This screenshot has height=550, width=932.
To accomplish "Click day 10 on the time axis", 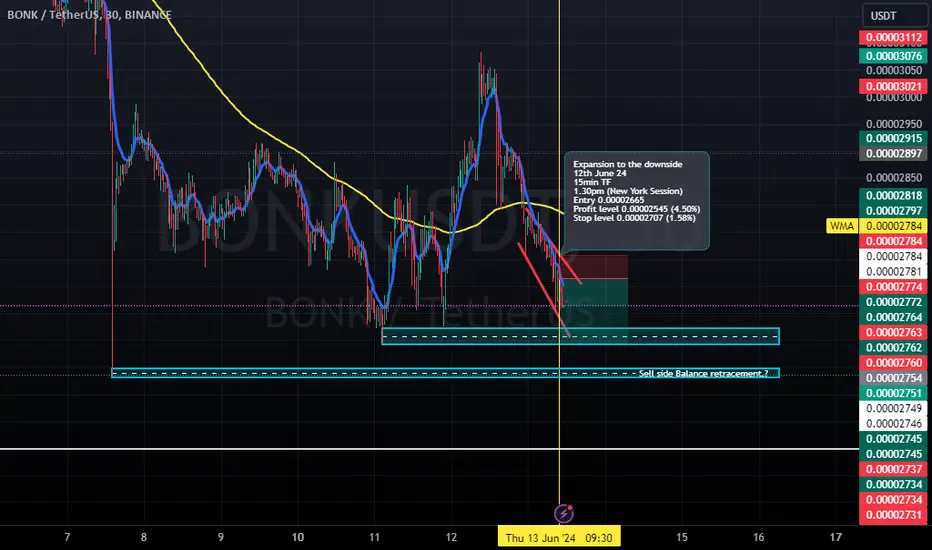I will [298, 537].
